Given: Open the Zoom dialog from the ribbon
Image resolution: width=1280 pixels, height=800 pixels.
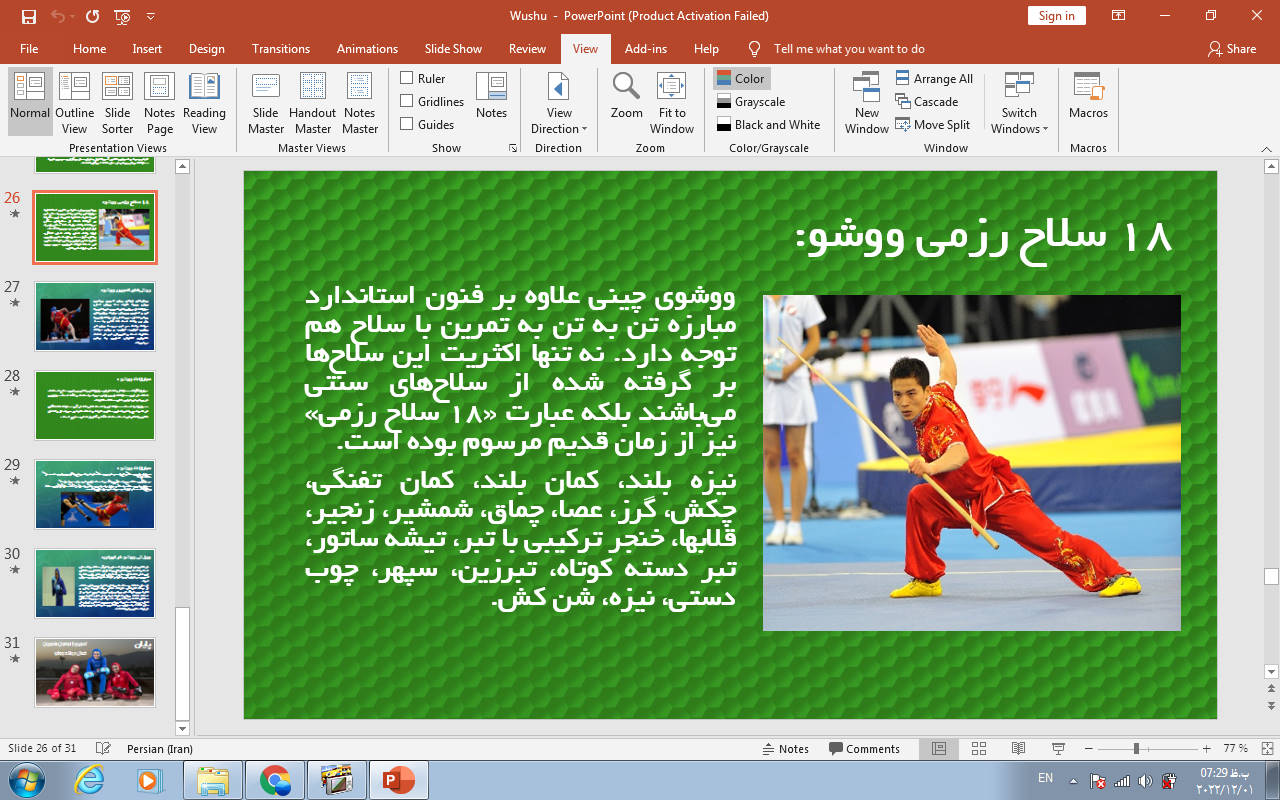Looking at the screenshot, I should pyautogui.click(x=627, y=97).
